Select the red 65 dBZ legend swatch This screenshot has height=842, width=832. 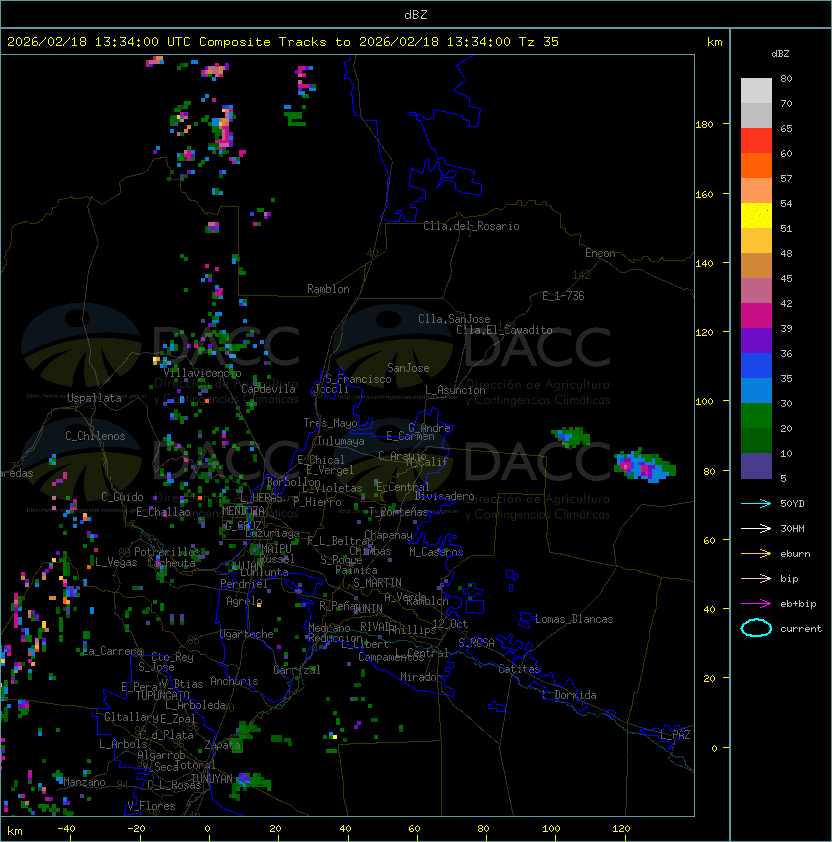point(756,141)
